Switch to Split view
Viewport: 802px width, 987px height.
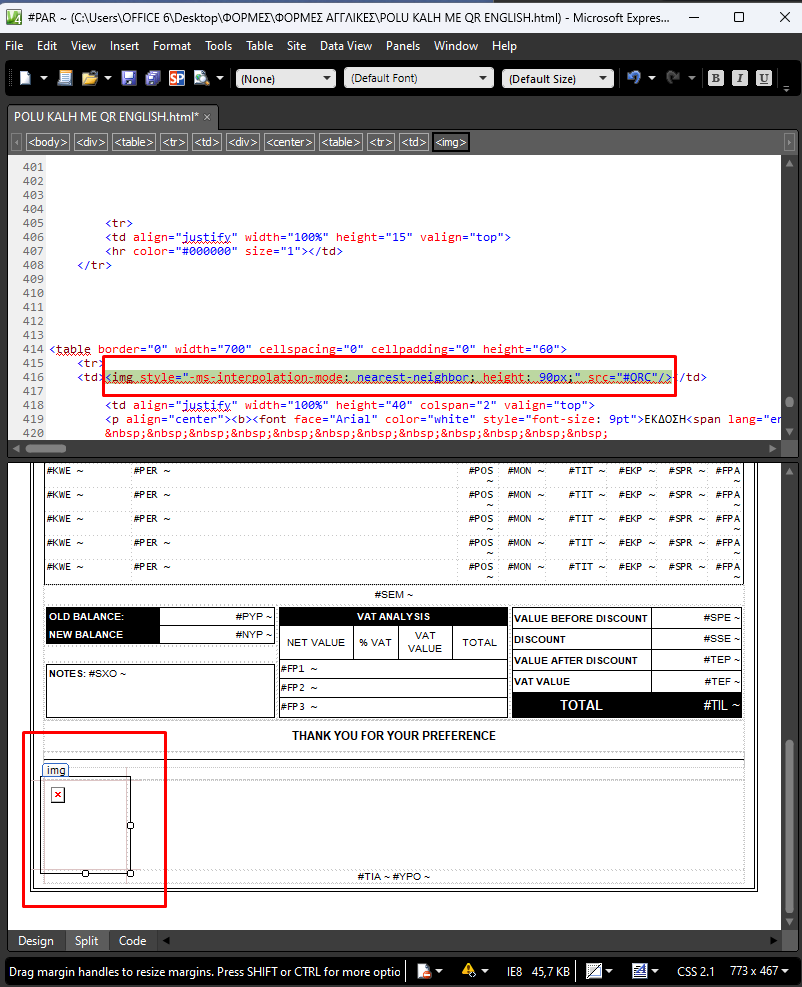86,941
